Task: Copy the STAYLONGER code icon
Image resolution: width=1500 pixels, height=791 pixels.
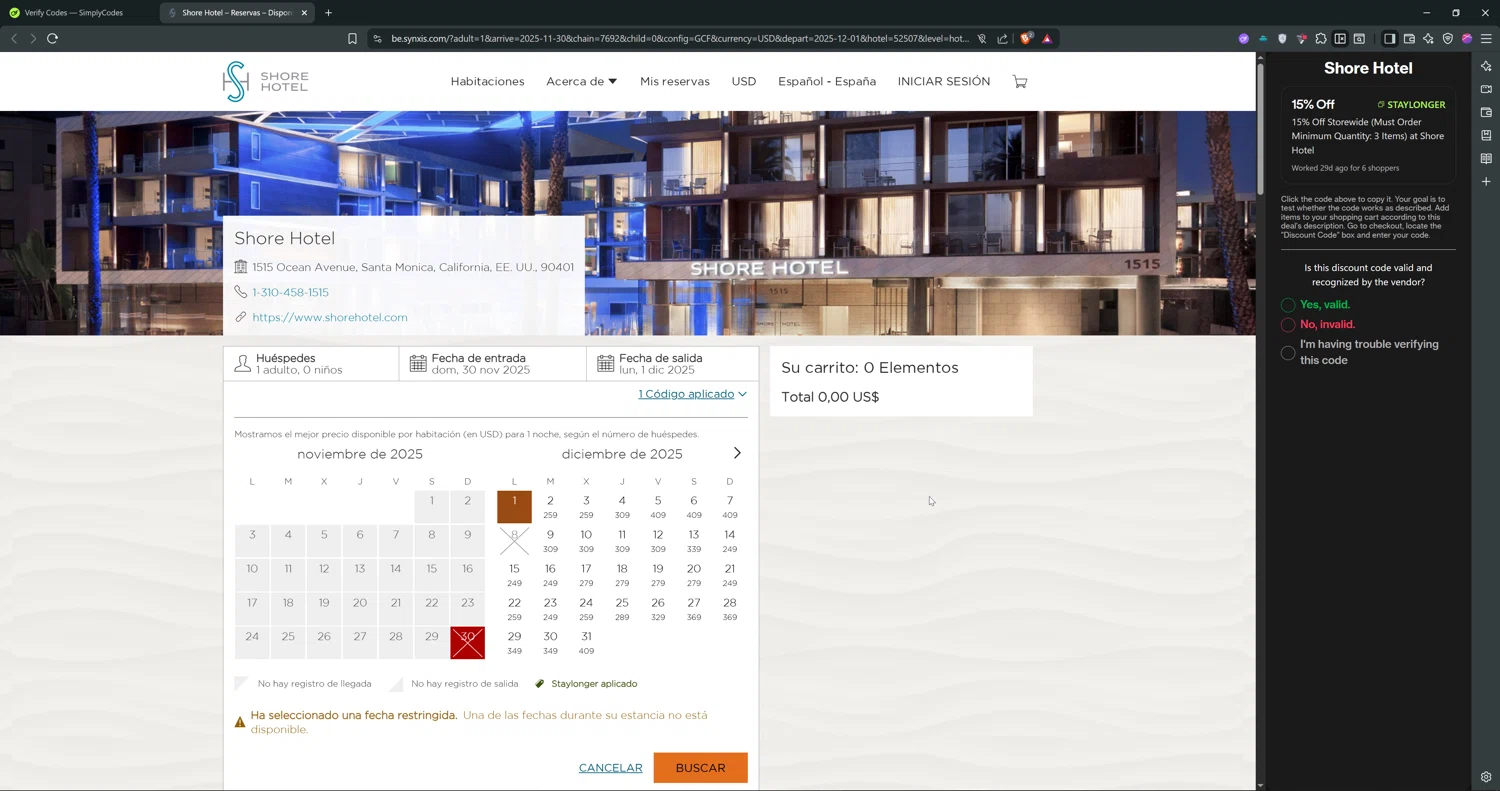Action: point(1381,104)
